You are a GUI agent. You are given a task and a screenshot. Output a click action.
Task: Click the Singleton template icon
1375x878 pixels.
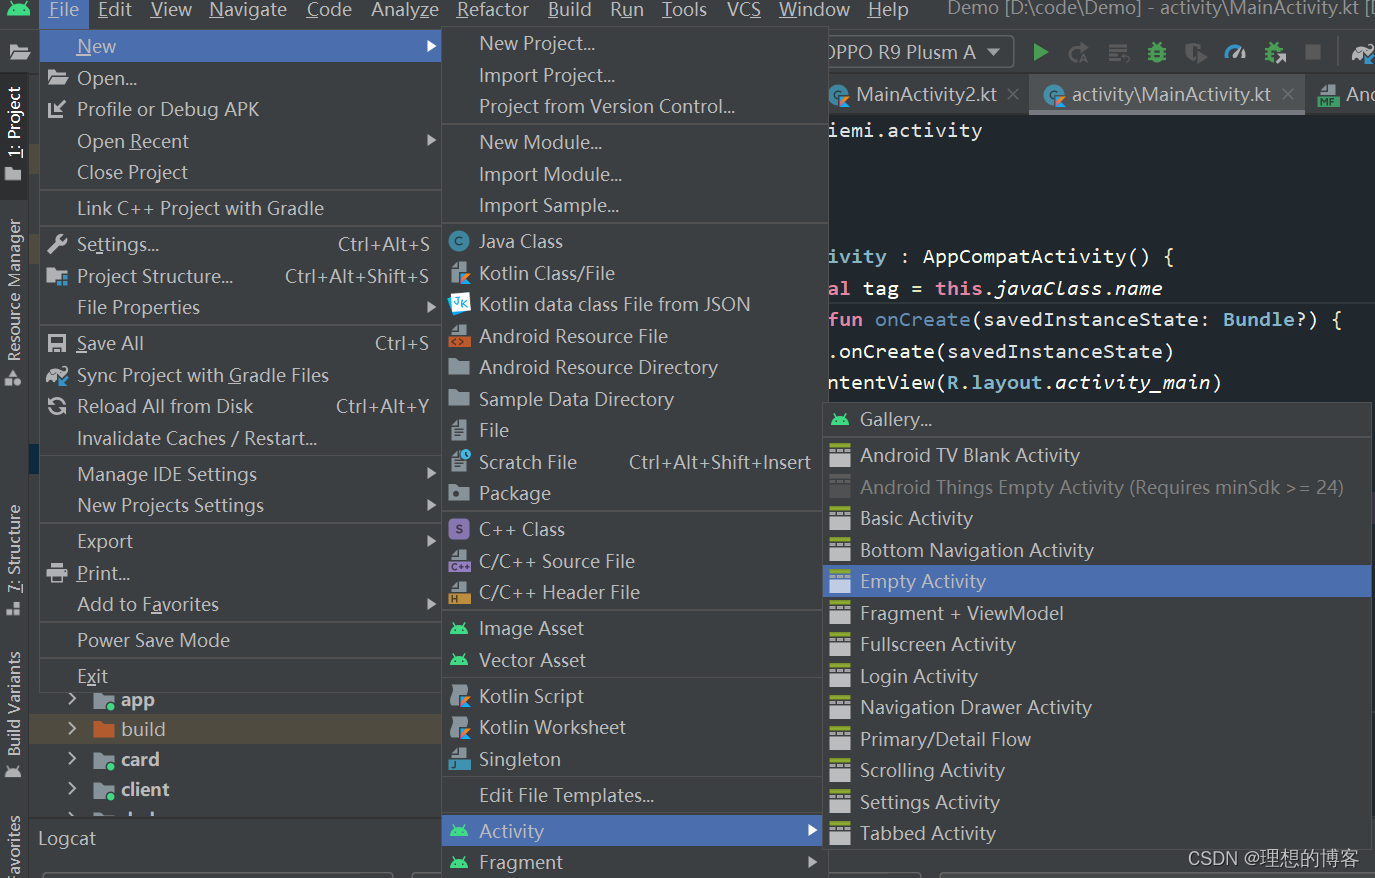459,759
